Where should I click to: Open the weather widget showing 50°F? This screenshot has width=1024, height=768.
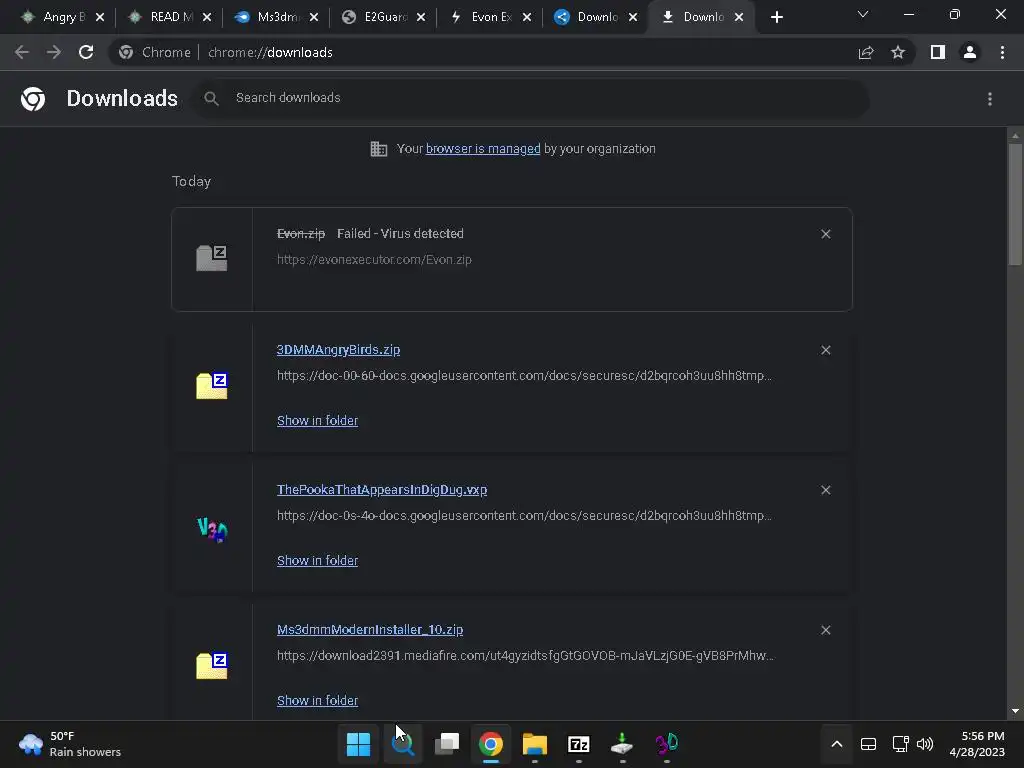click(70, 744)
